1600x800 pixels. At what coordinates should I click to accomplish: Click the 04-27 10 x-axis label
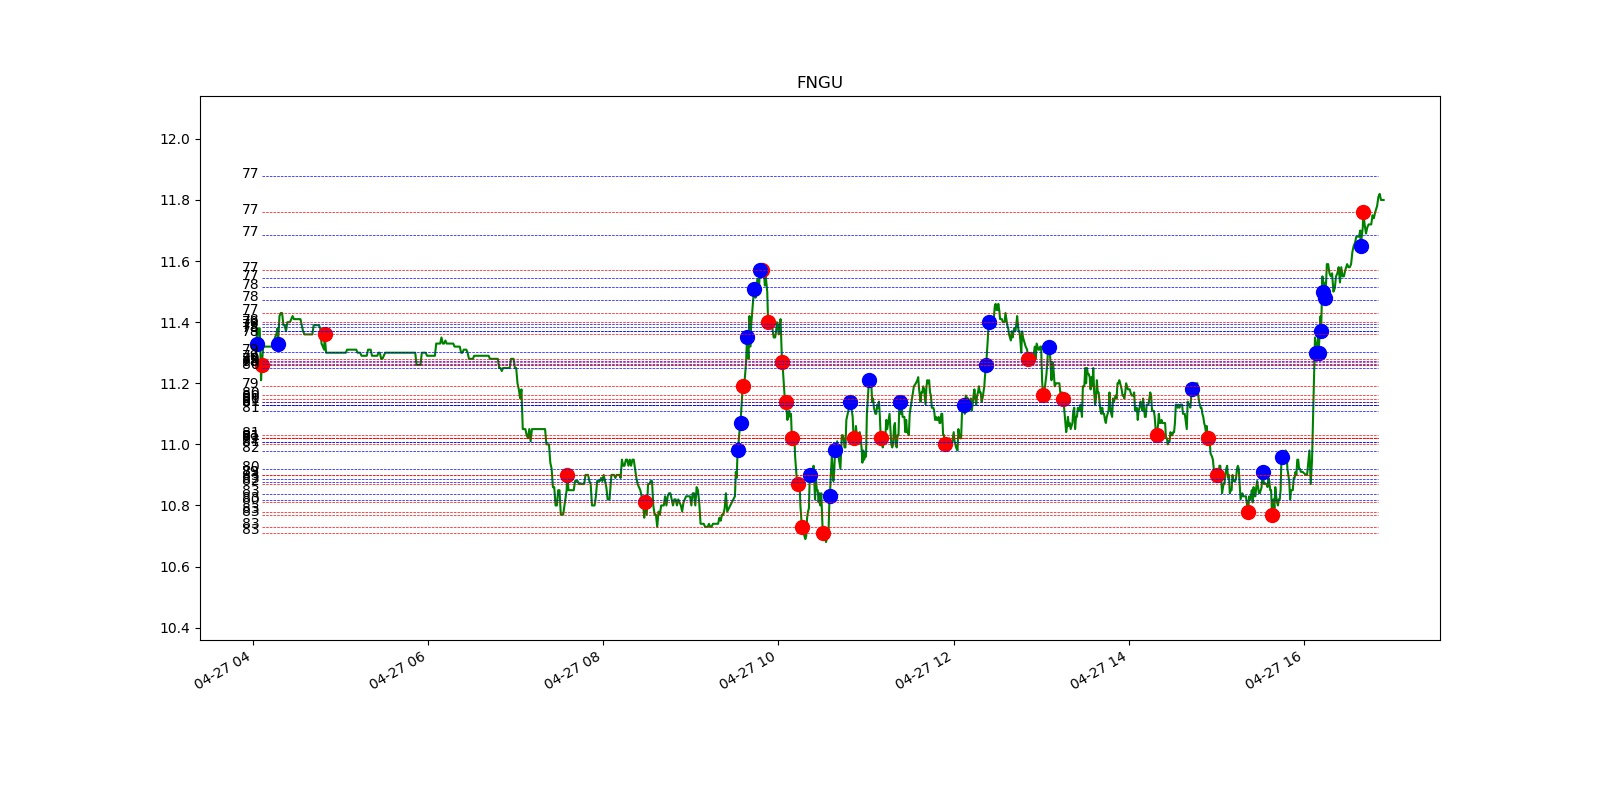747,669
